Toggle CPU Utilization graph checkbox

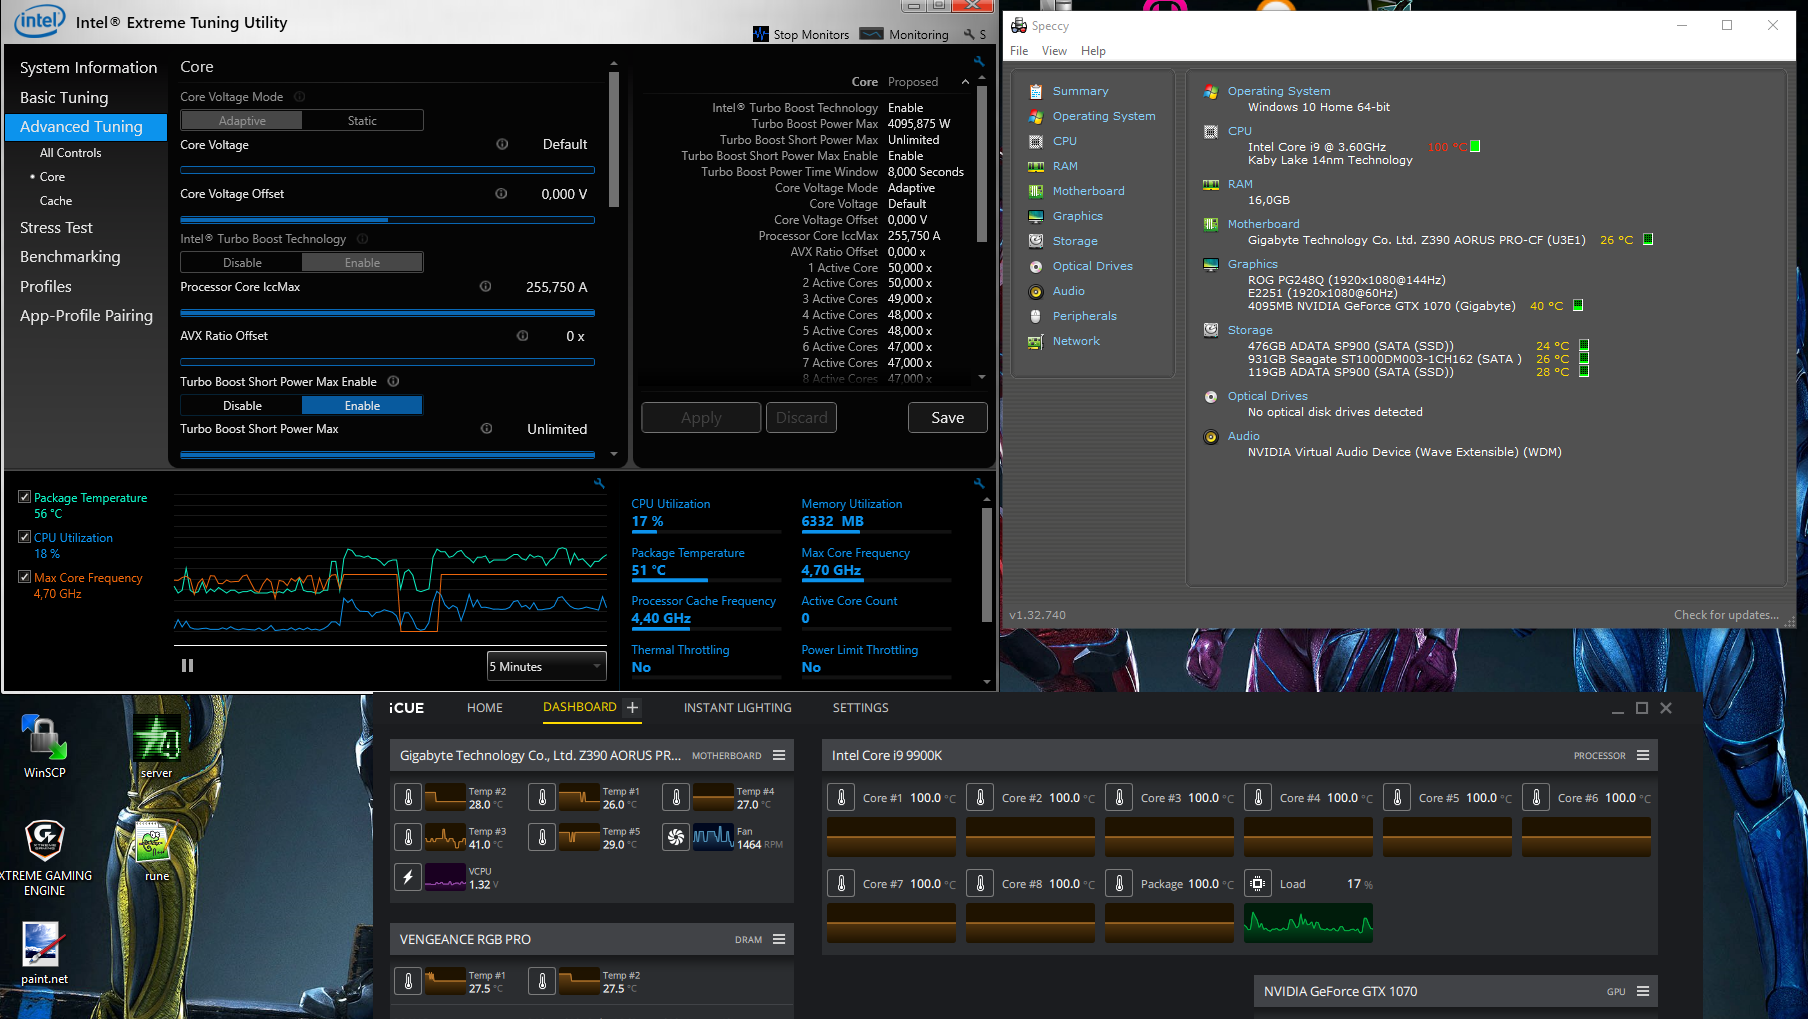25,537
